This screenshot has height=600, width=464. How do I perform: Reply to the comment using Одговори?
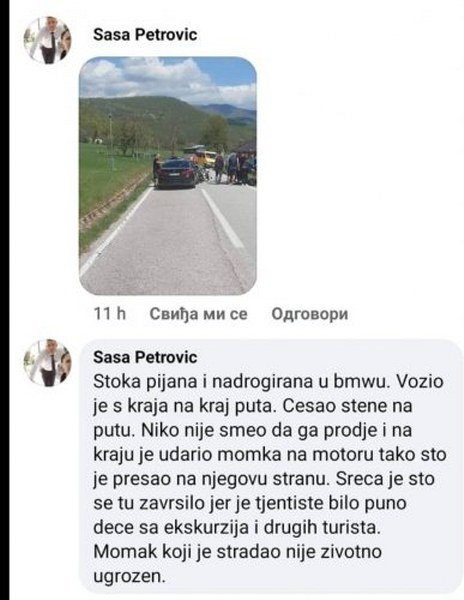[x=309, y=314]
